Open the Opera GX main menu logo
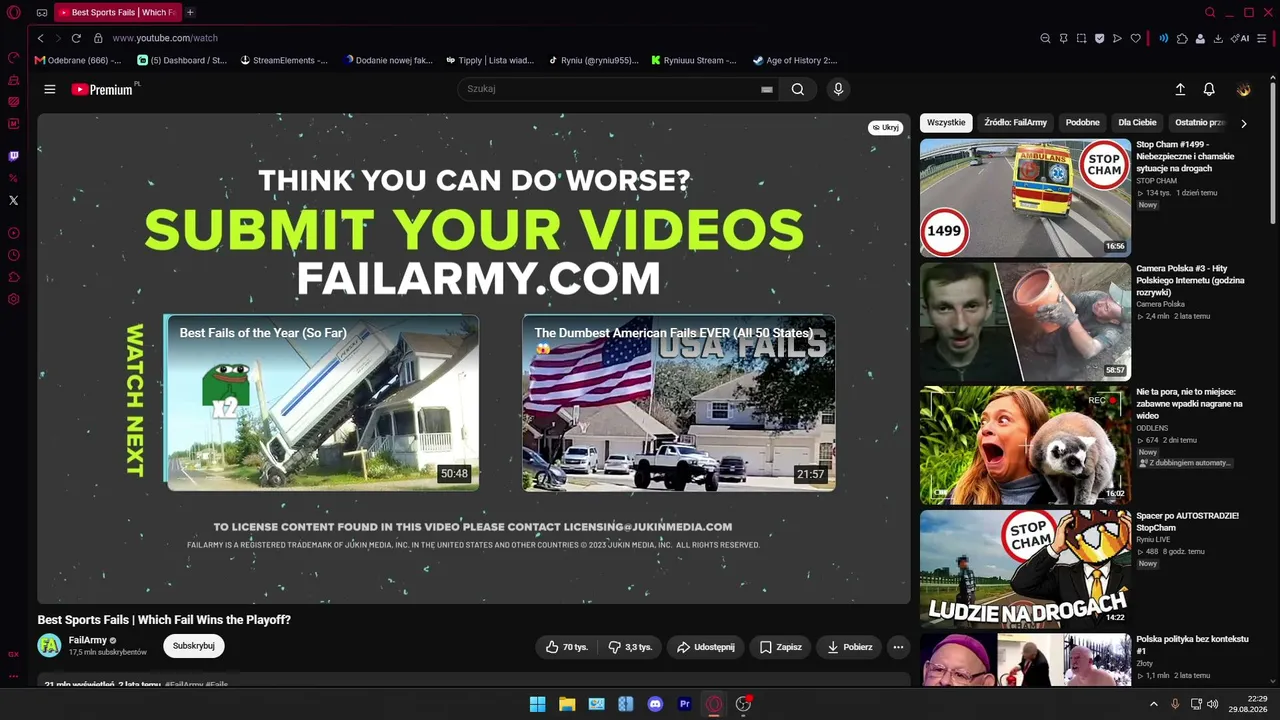Screen dimensions: 1280x720 tap(13, 13)
